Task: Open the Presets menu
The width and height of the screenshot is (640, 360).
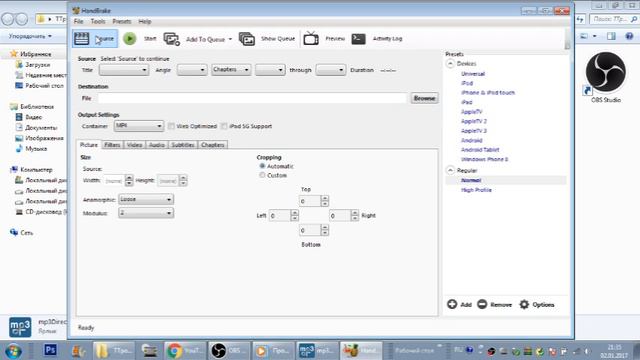Action: pyautogui.click(x=122, y=21)
